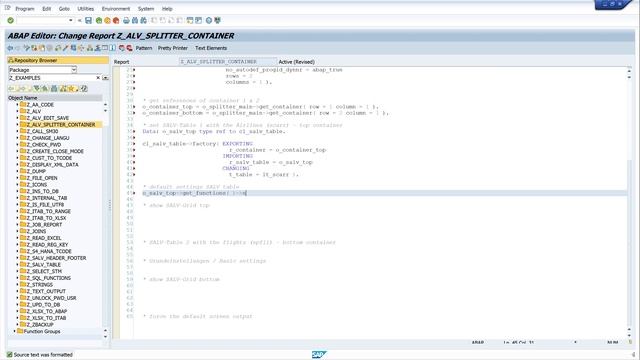The image size is (640, 360).
Task: Open Find with the binoculars icon
Action: (x=135, y=20)
